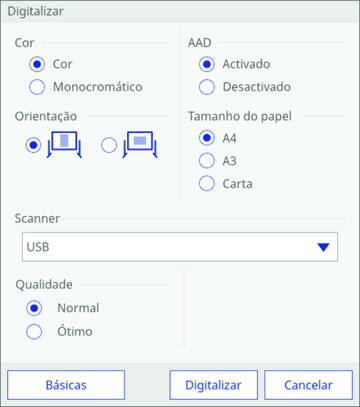Pick Carta paper size
This screenshot has height=407, width=360.
[207, 183]
